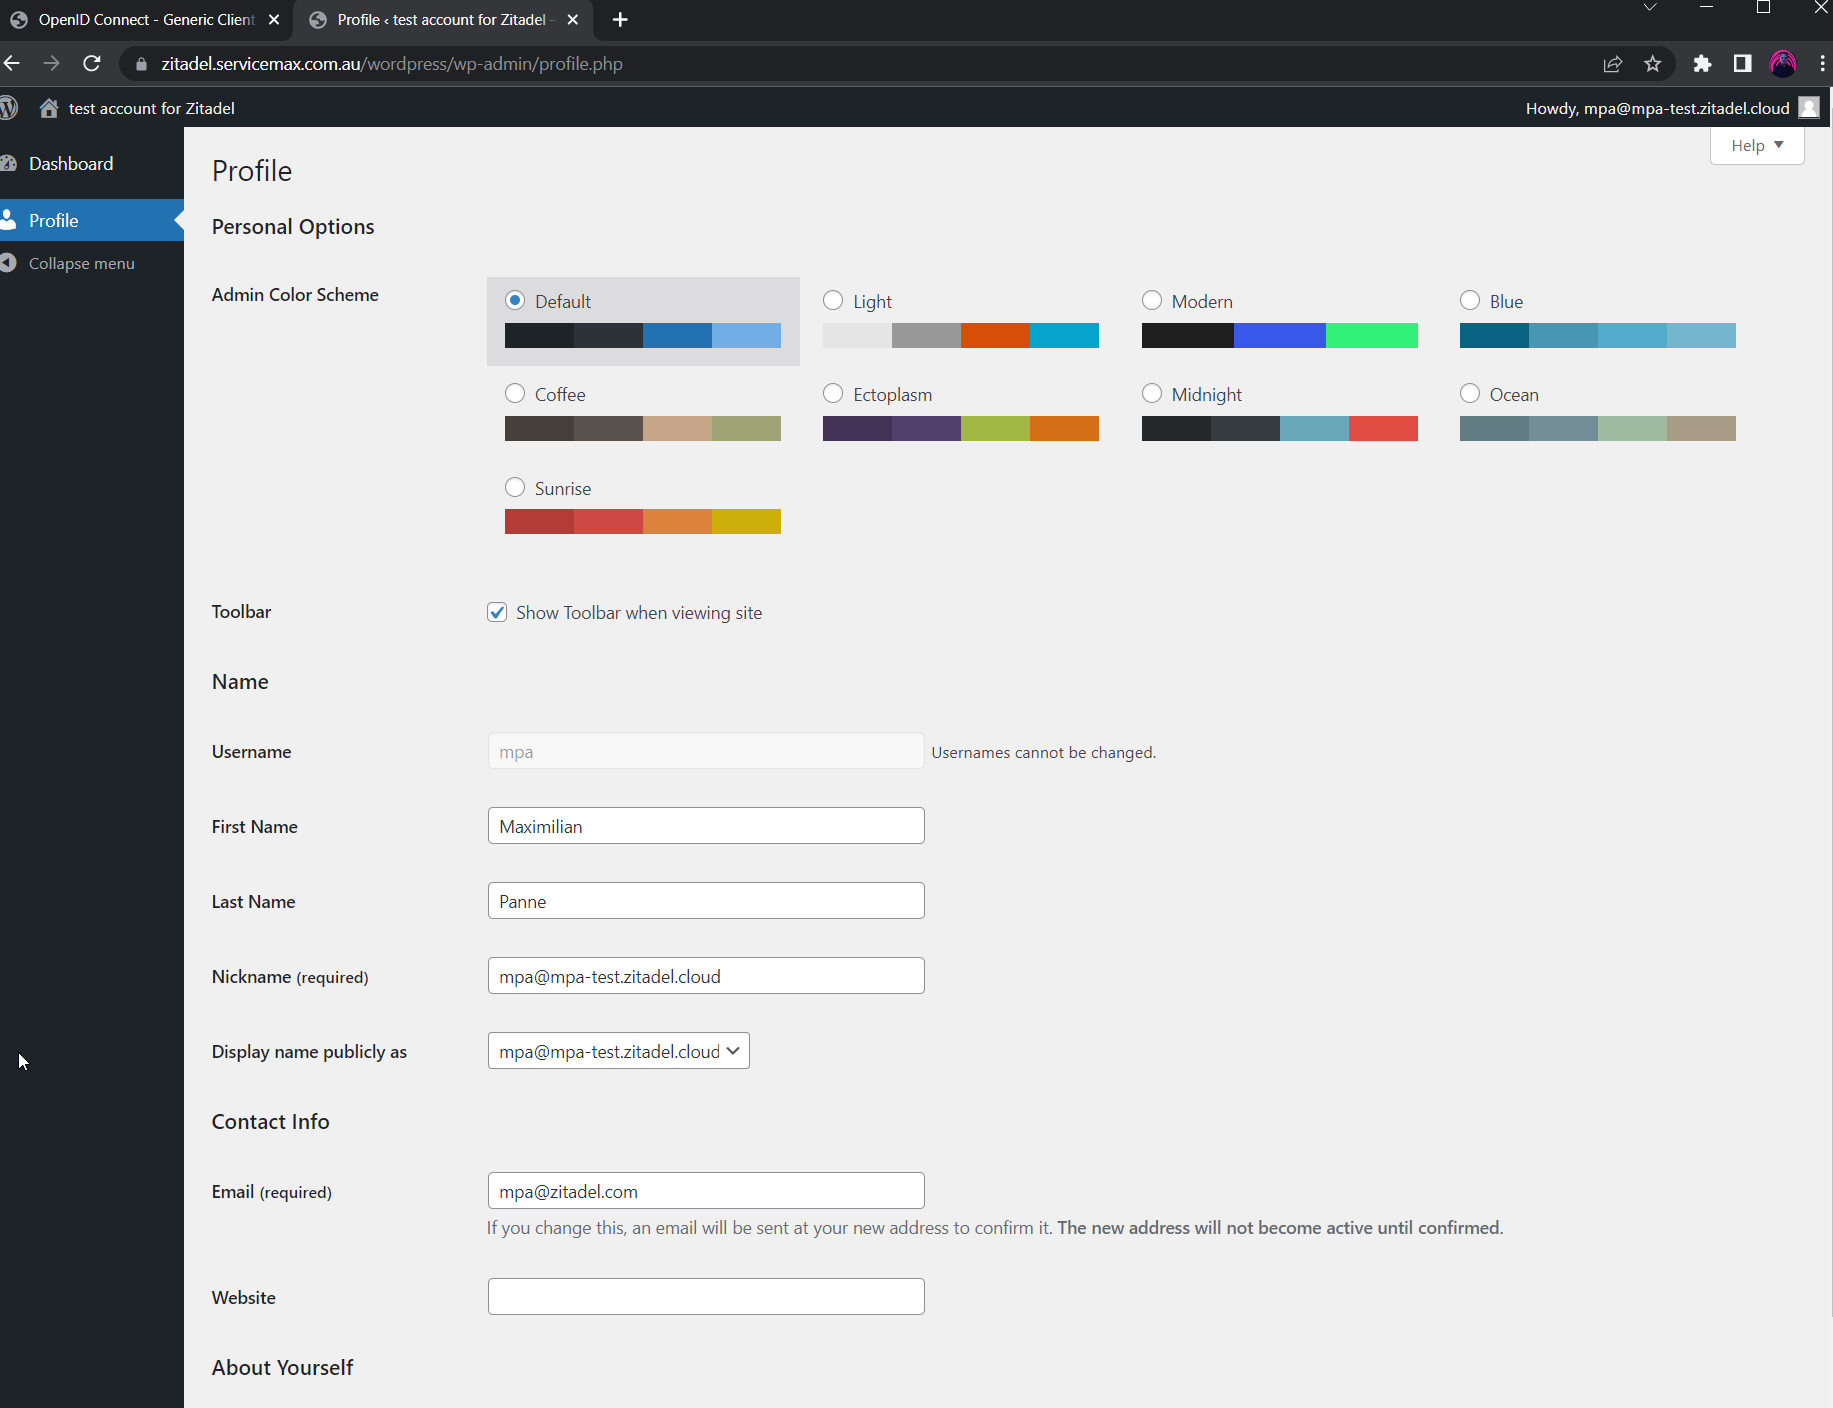Screen dimensions: 1833x1408
Task: Click the Profile person icon in sidebar
Action: point(8,220)
